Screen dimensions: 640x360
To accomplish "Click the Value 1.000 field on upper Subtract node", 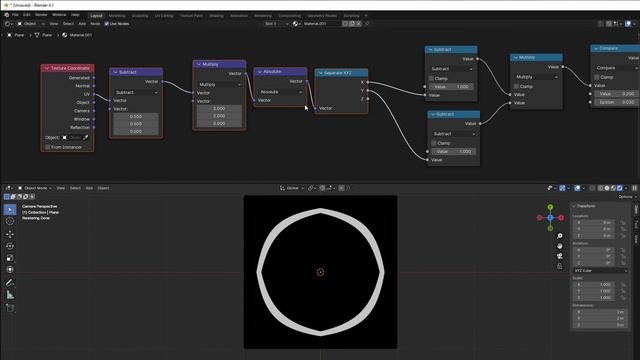I will [x=451, y=87].
